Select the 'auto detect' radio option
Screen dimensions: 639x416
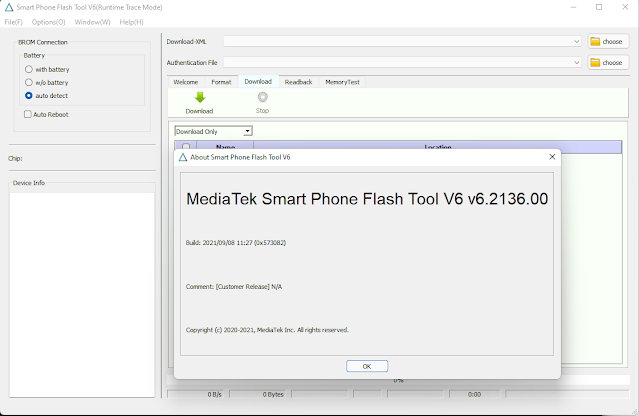29,95
